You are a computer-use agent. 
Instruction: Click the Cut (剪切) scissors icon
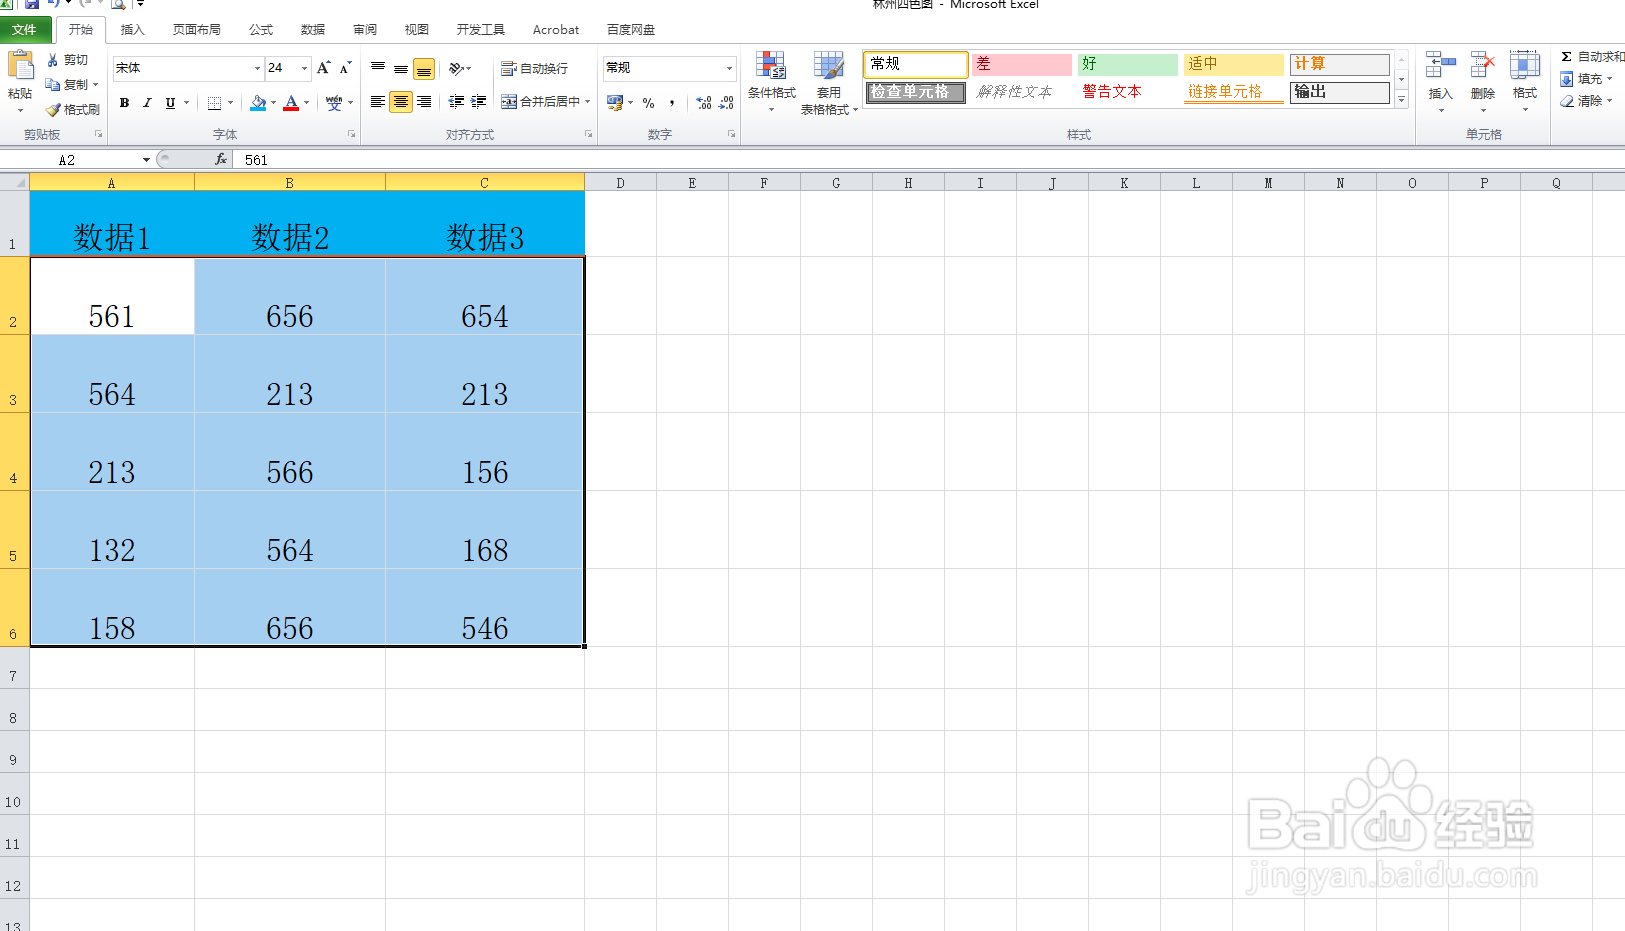tap(53, 60)
